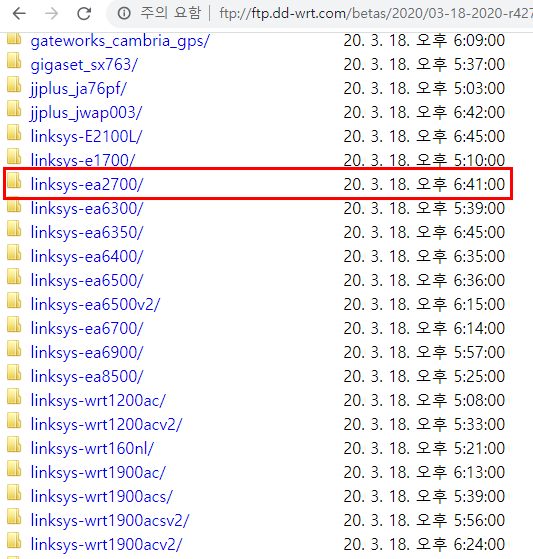The height and width of the screenshot is (559, 533).
Task: Click the folder icon beside linksys-ea6500v2
Action: click(14, 300)
